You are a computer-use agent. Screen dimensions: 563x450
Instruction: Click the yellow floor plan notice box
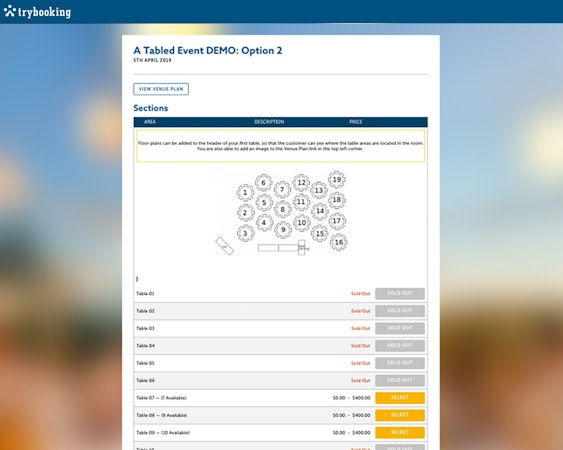point(280,146)
